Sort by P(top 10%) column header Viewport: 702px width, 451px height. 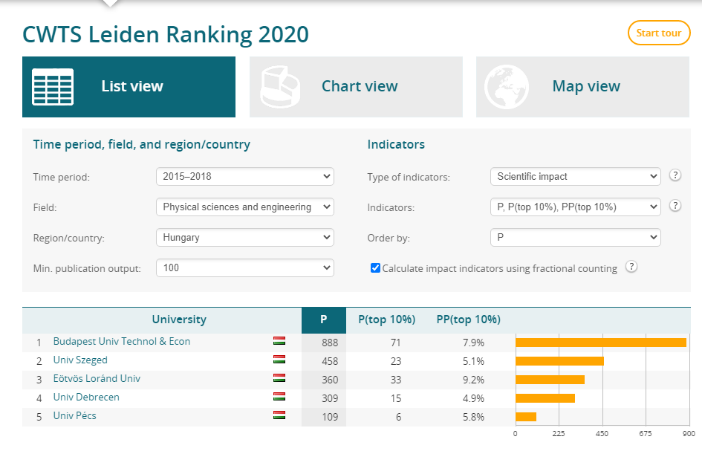387,319
